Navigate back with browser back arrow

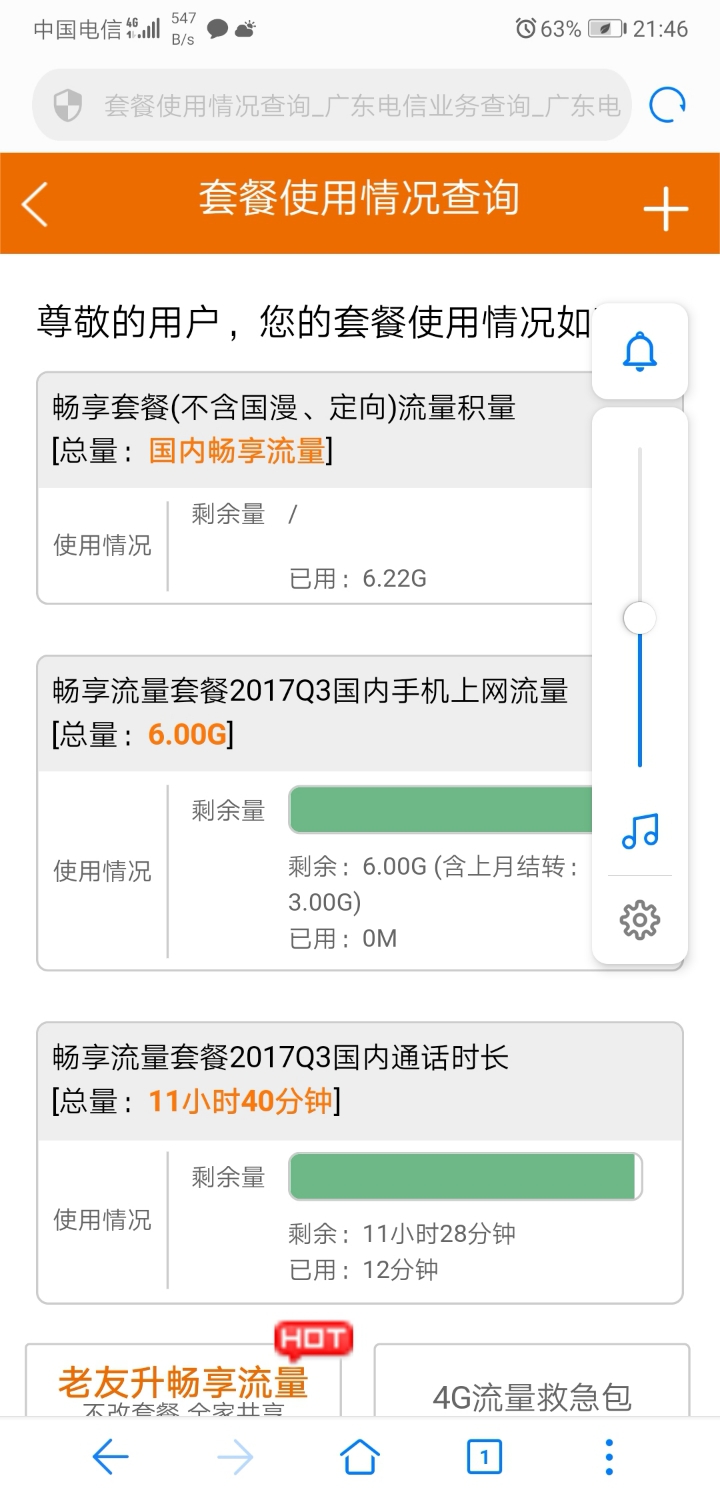pyautogui.click(x=110, y=1457)
